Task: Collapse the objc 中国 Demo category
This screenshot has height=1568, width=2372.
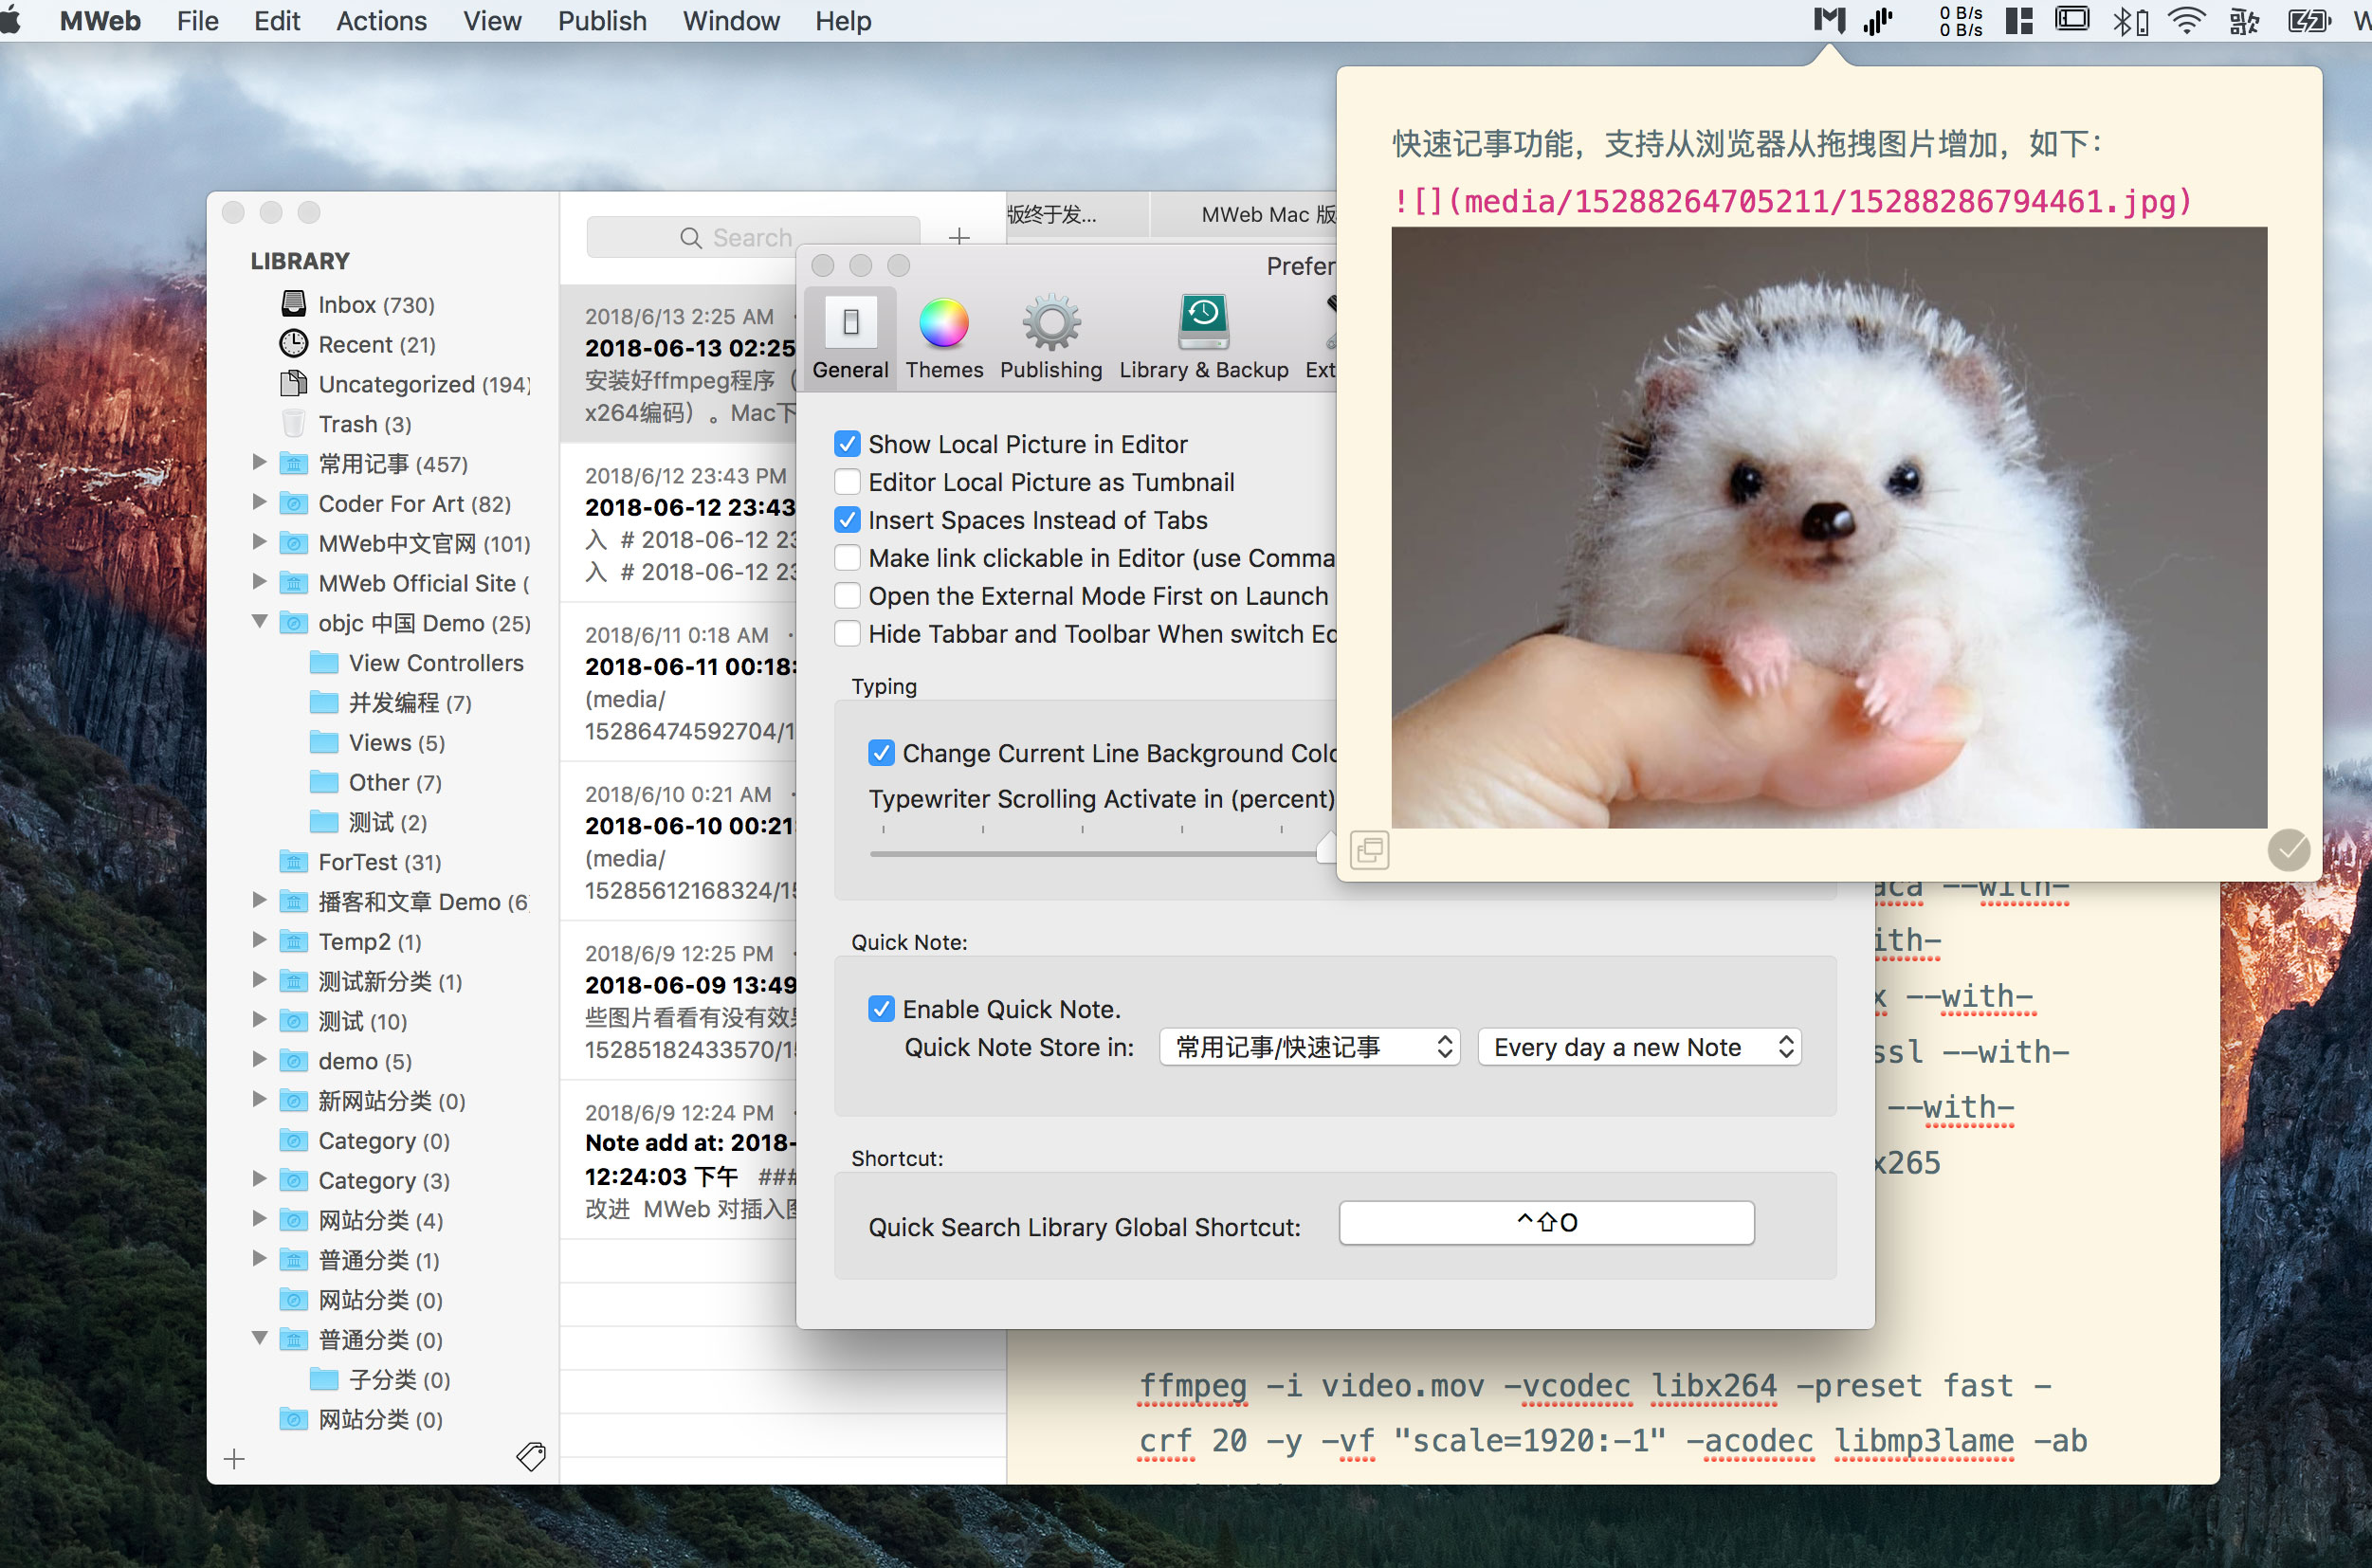Action: [x=260, y=622]
